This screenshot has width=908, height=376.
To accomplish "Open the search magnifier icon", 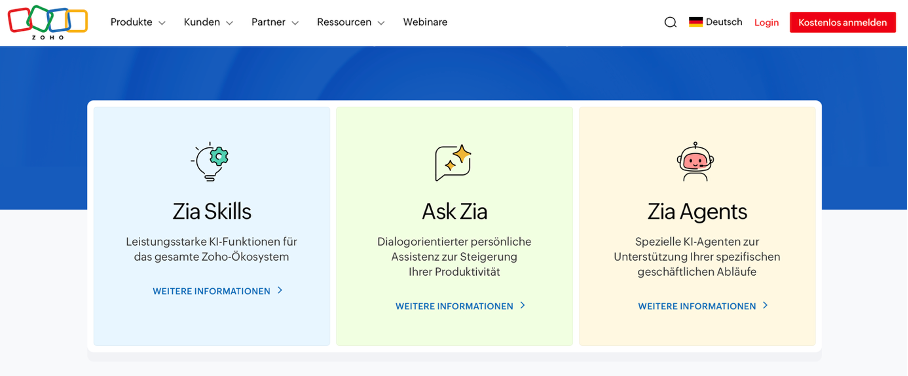I will pyautogui.click(x=670, y=23).
